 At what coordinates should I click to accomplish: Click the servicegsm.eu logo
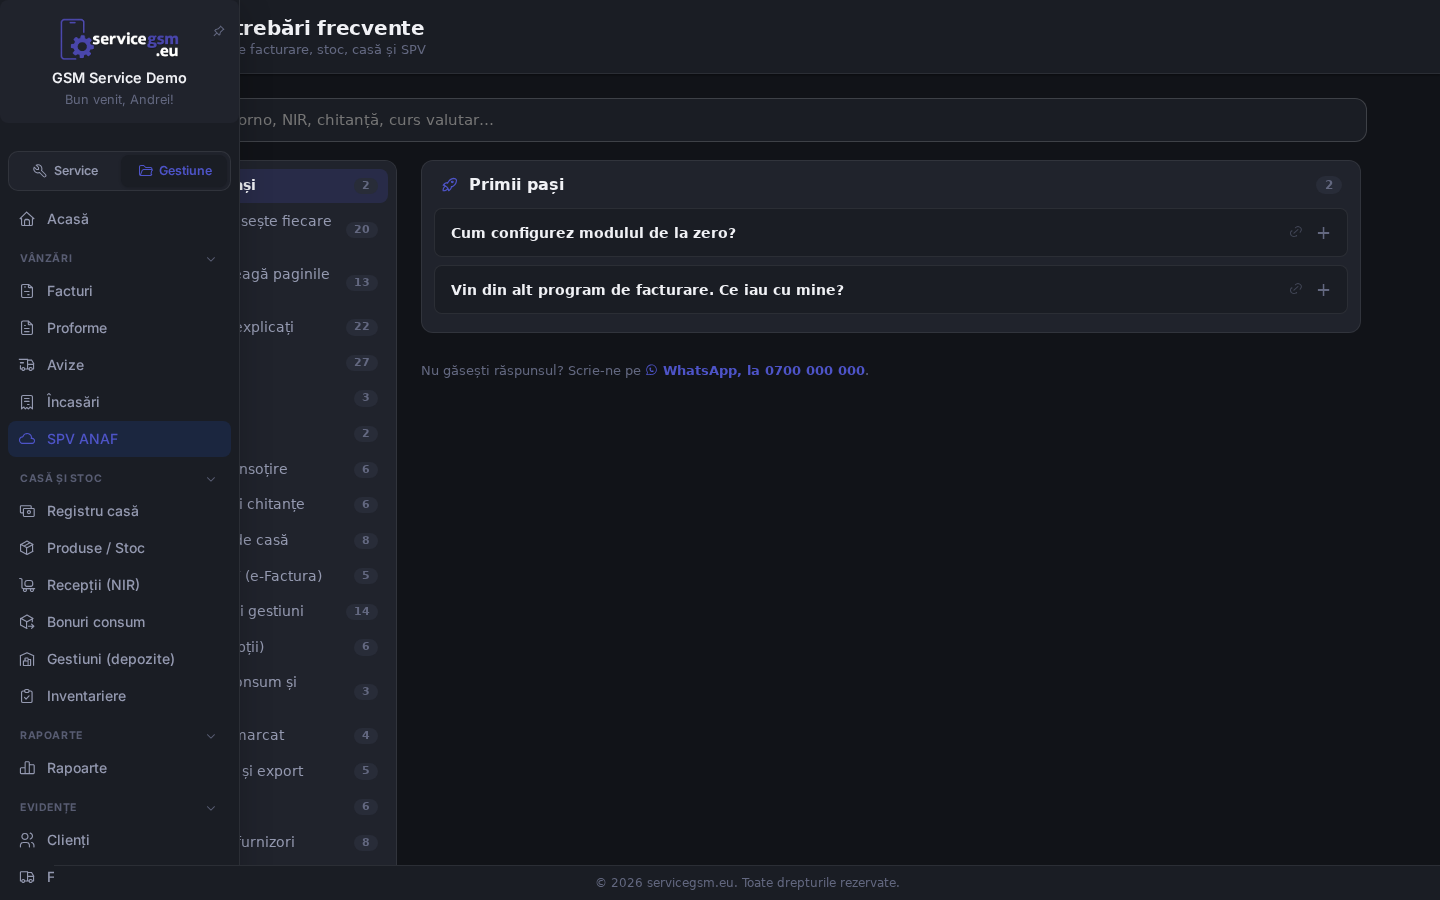[x=119, y=39]
